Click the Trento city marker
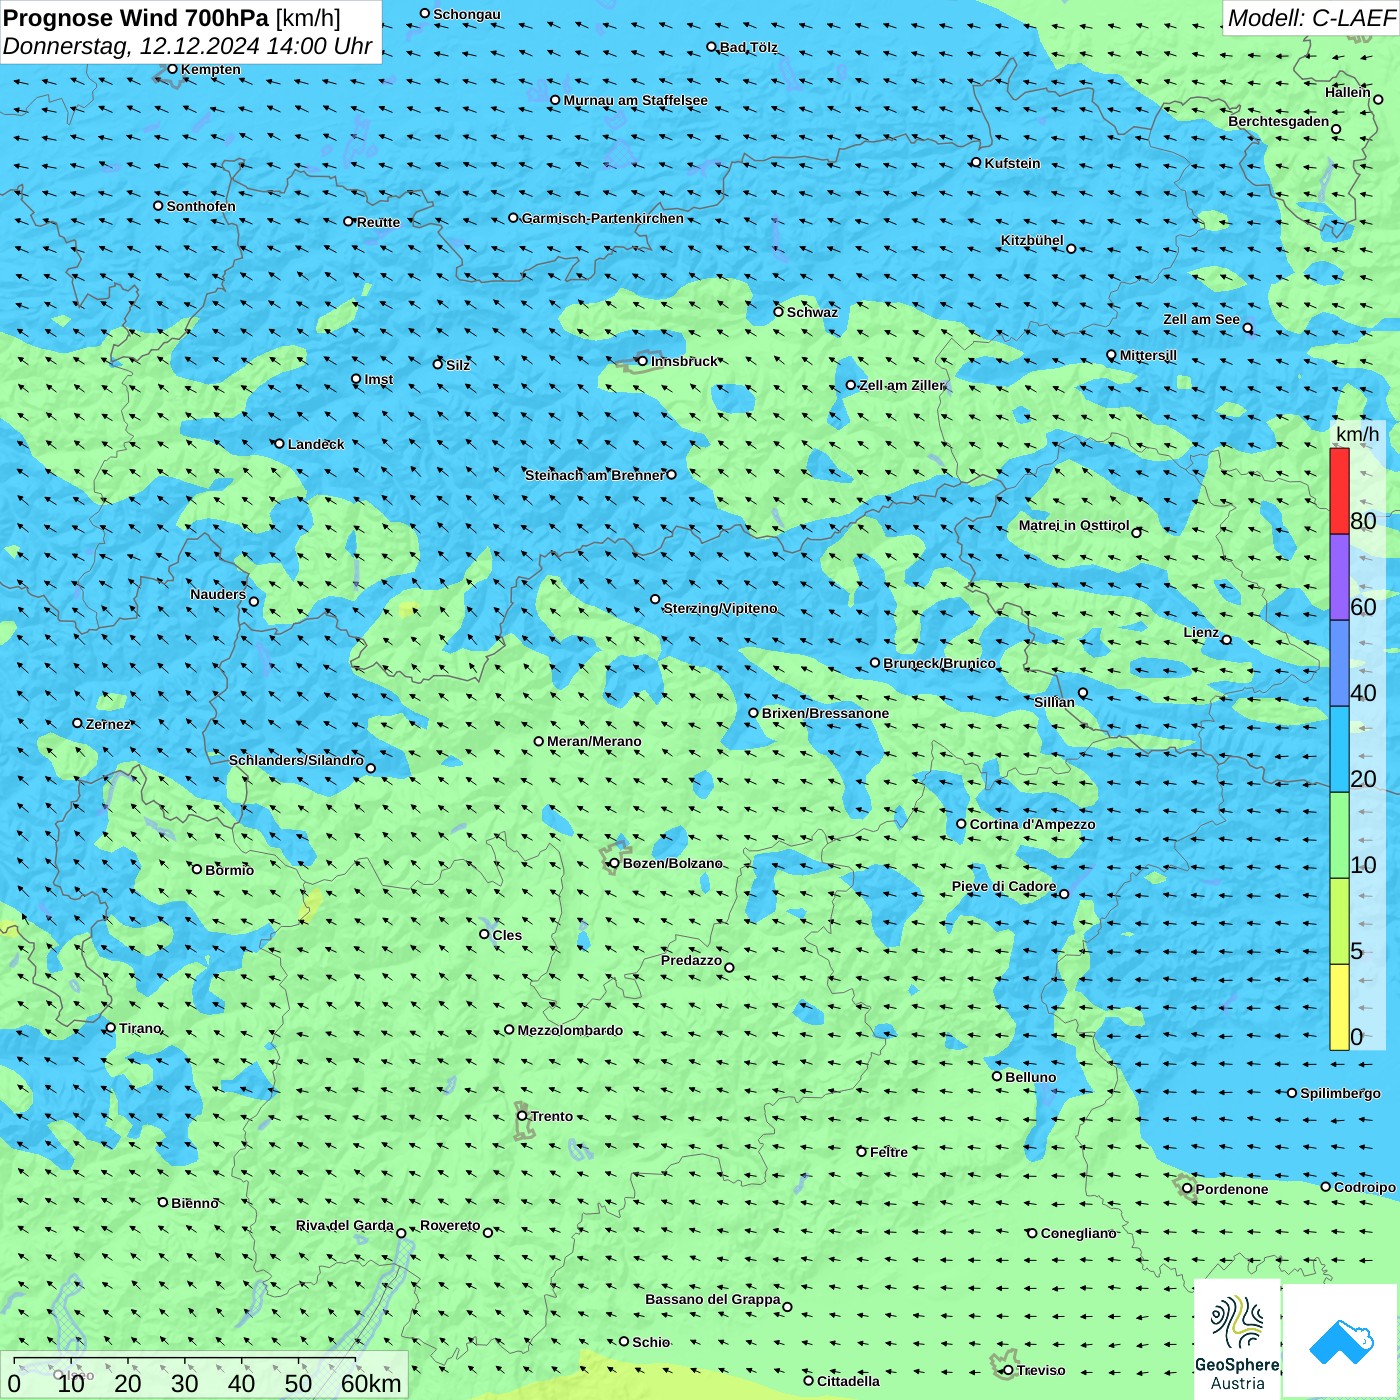1400x1400 pixels. click(x=522, y=1116)
